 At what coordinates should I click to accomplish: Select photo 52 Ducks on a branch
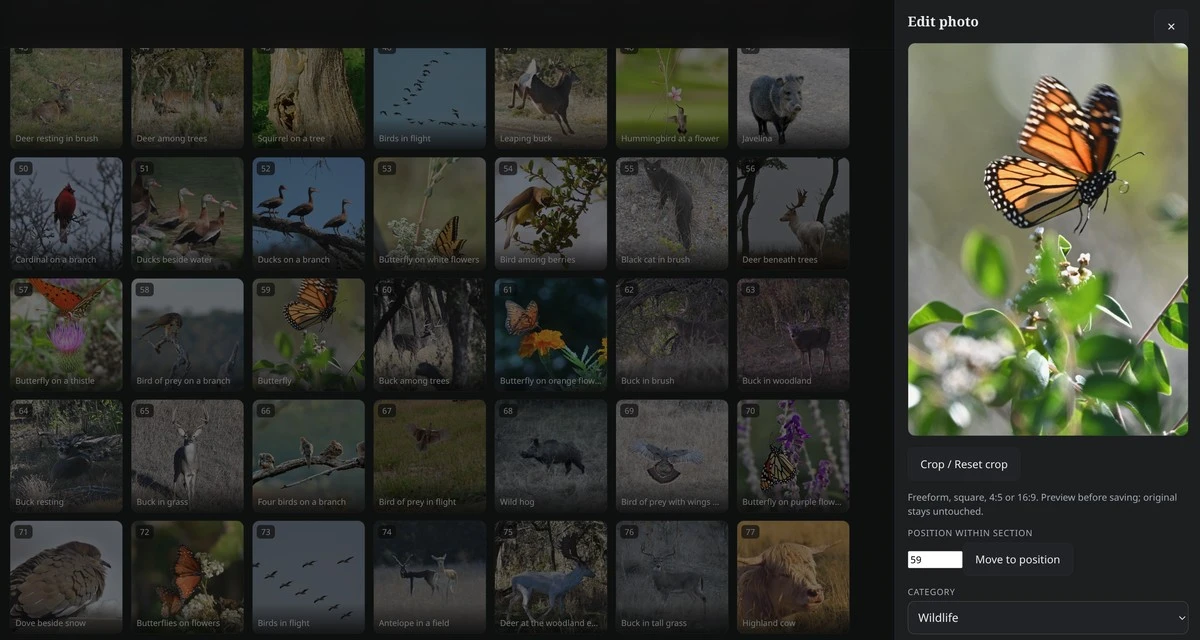(308, 213)
